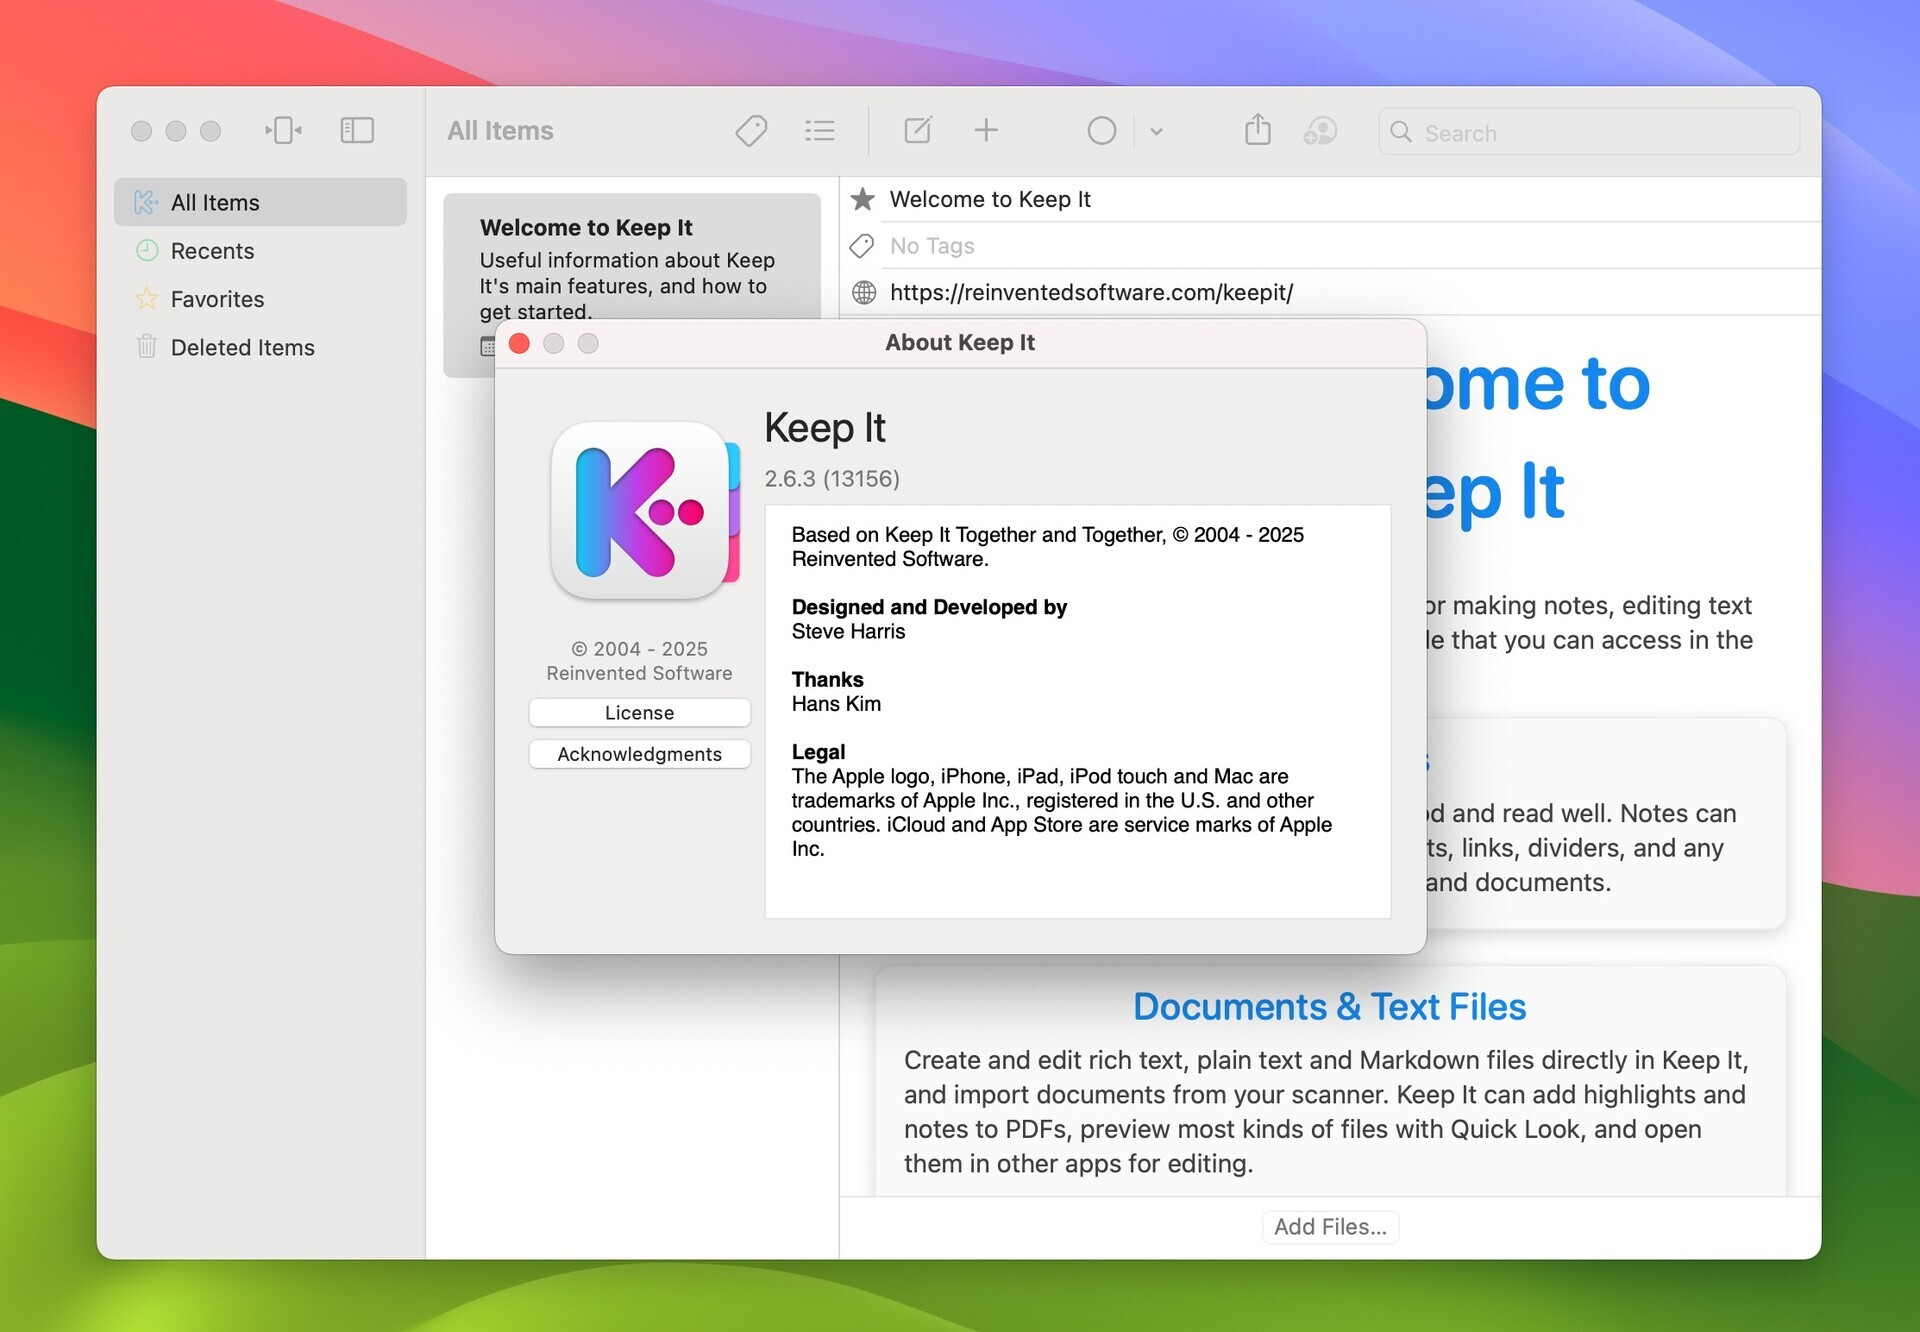Click the Deleted Items trash icon

click(147, 346)
